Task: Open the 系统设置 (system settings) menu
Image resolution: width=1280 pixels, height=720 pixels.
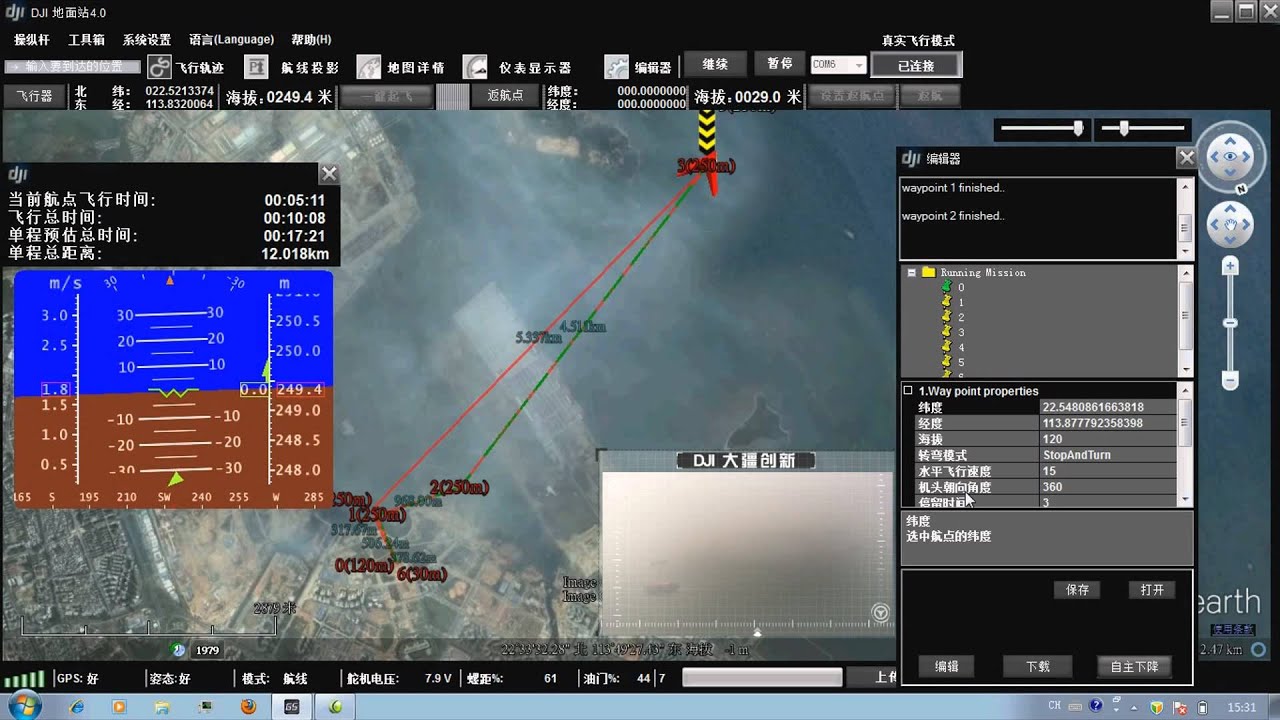Action: tap(147, 39)
